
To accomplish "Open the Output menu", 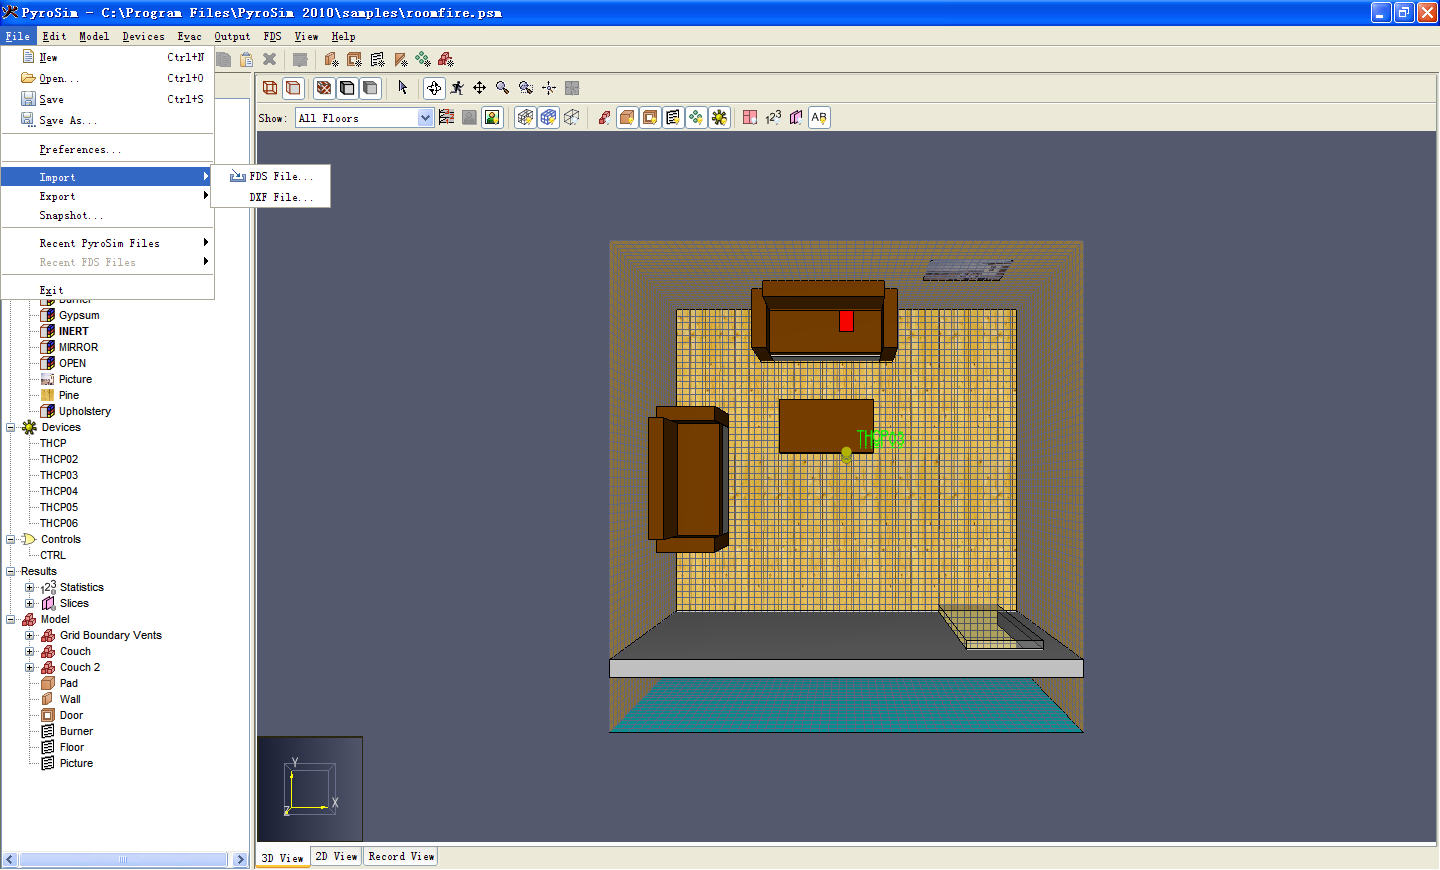I will 232,36.
